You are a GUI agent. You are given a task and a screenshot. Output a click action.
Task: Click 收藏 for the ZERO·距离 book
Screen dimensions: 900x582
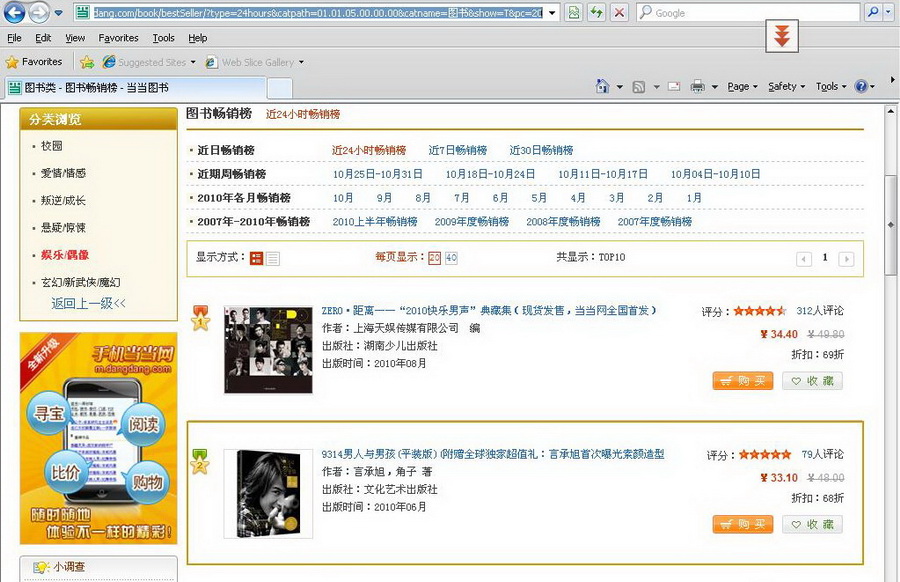click(x=812, y=381)
